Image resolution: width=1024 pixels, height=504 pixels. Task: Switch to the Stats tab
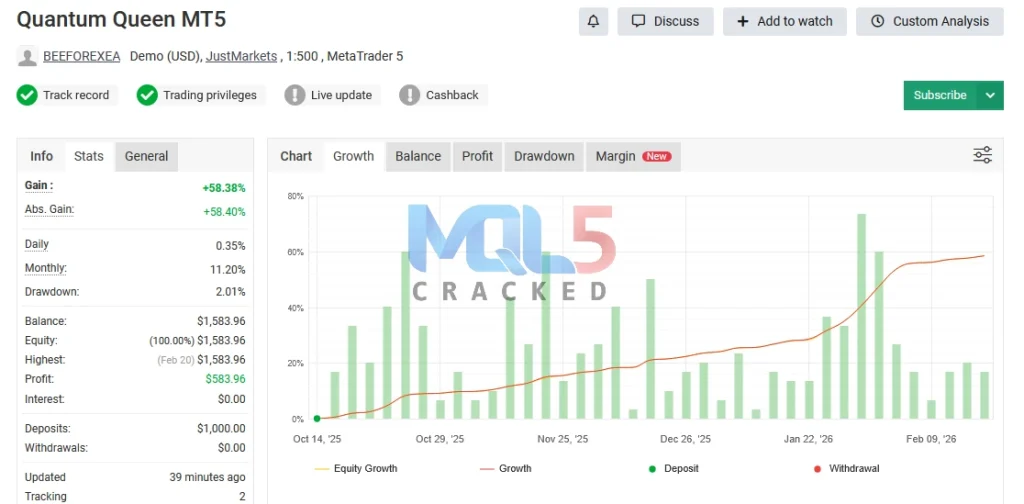point(89,156)
